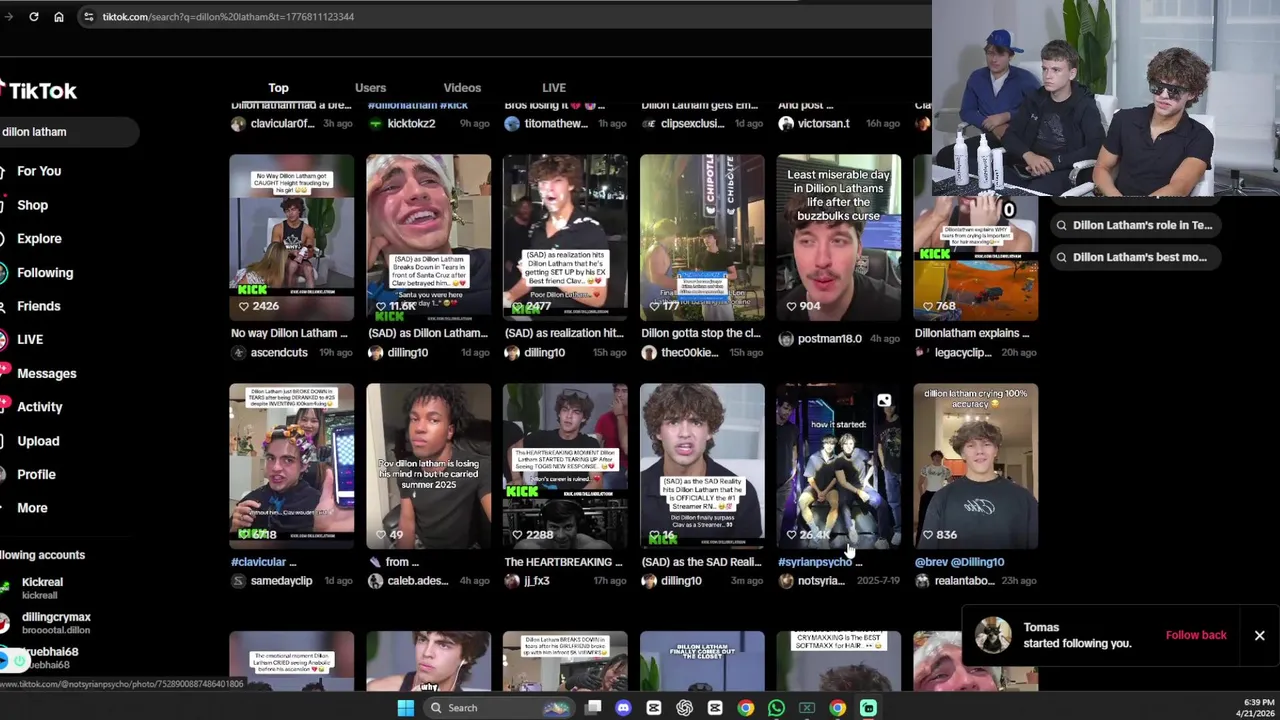This screenshot has width=1280, height=720.
Task: Reload the page with the browser refresh icon
Action: tap(34, 17)
